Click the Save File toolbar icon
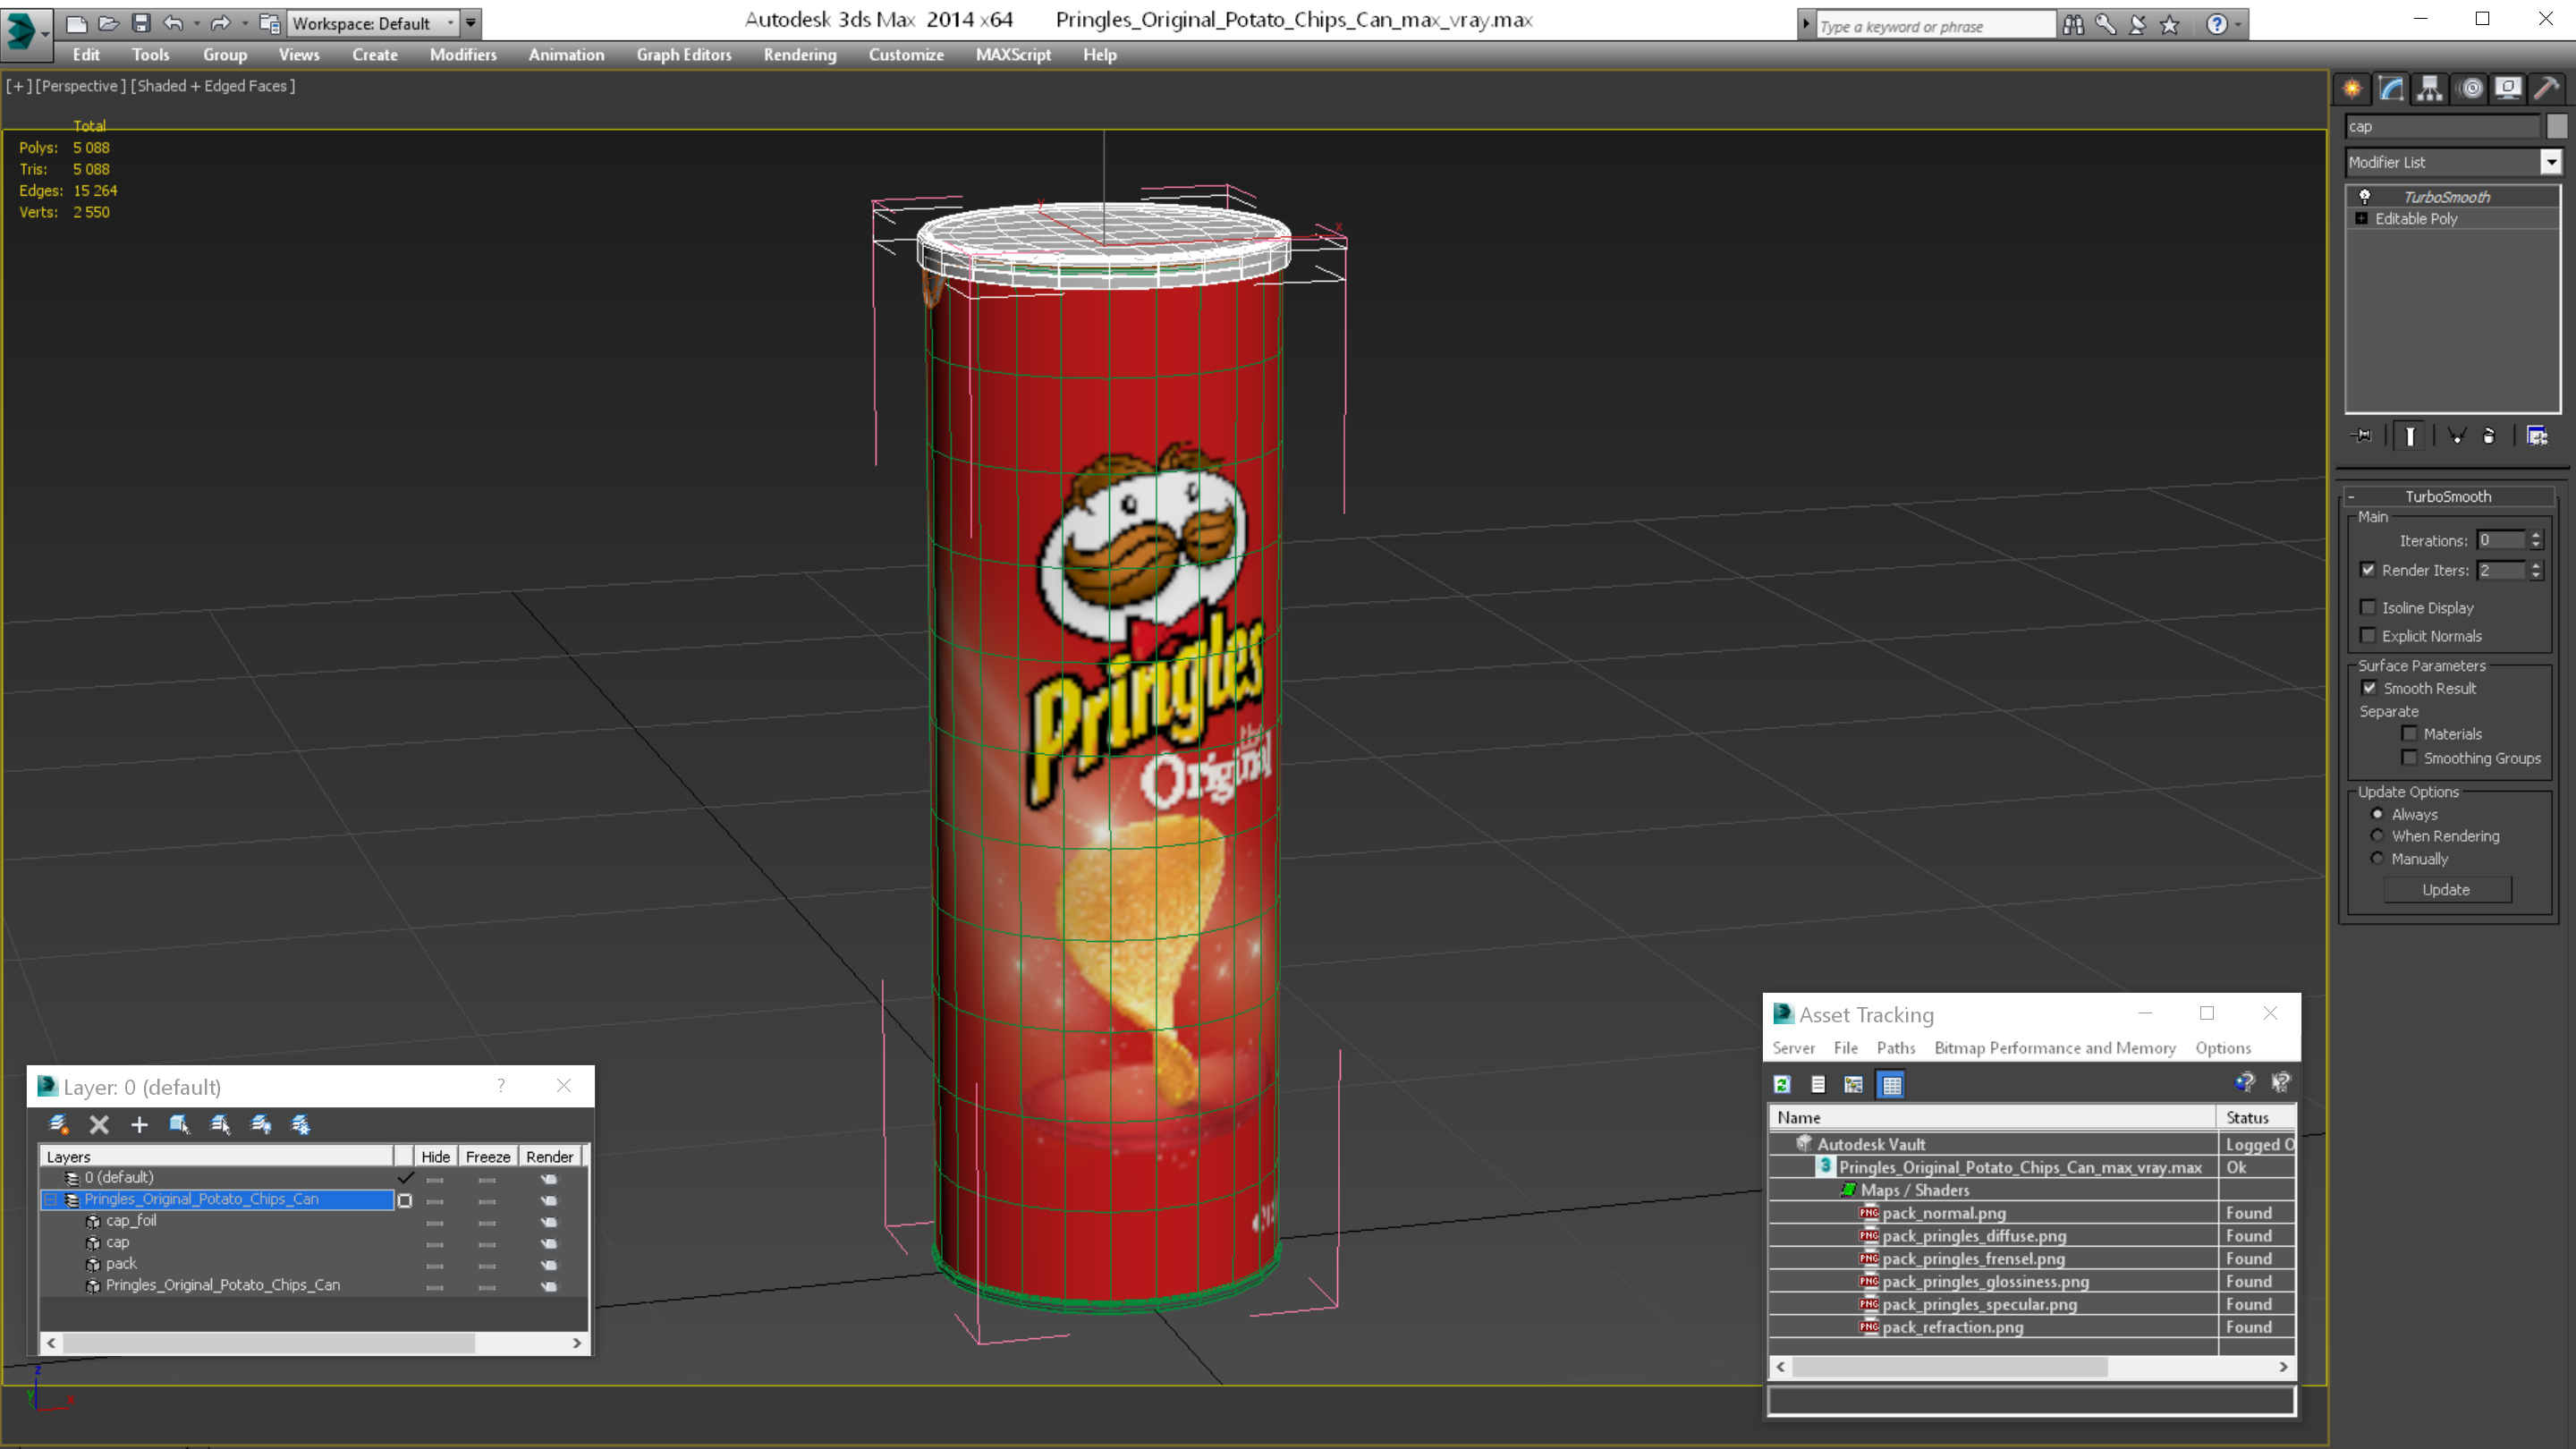The image size is (2576, 1449). (141, 23)
